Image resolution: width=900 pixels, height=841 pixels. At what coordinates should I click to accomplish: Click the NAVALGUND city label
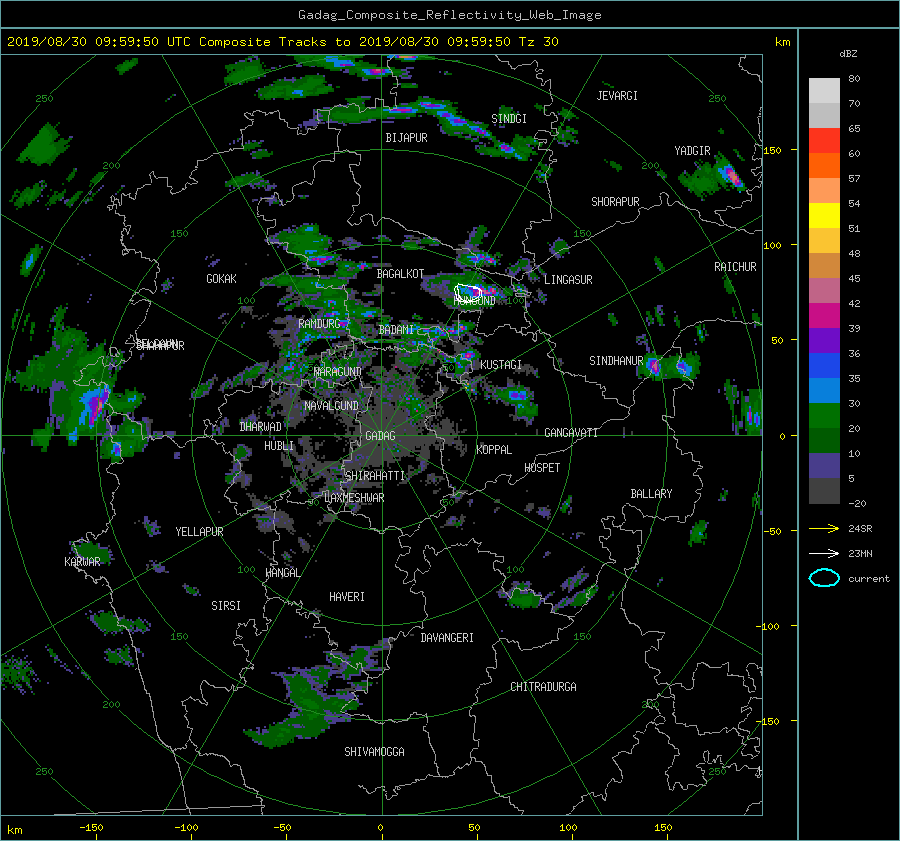pos(331,406)
